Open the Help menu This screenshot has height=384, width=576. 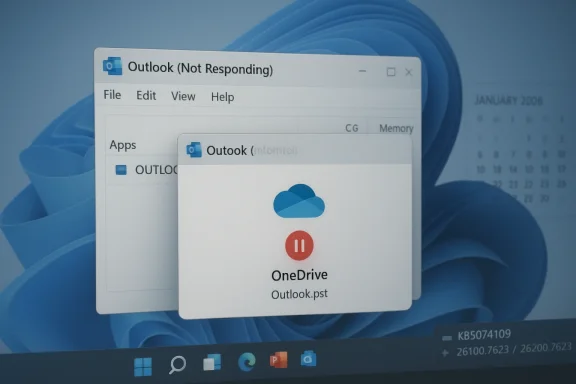pos(222,97)
